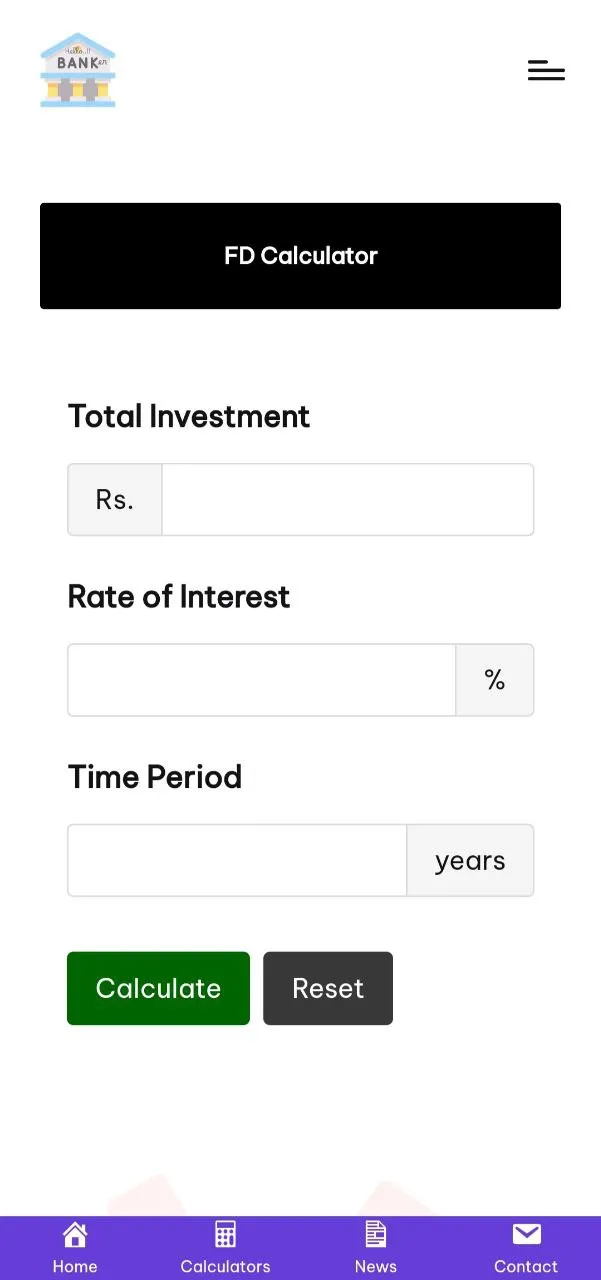Screen dimensions: 601x1280
Task: Tap the Bank logo icon
Action: click(x=78, y=70)
